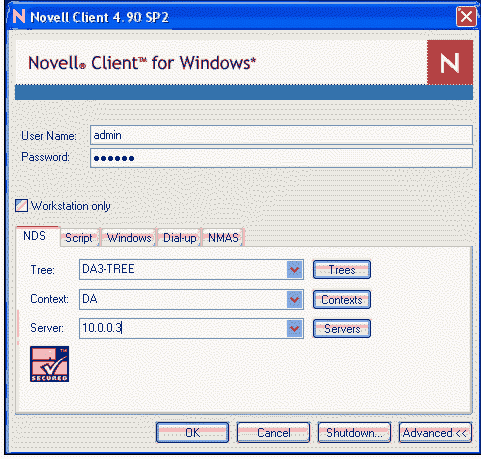Switch to the Script tab
This screenshot has height=459, width=481.
[79, 238]
